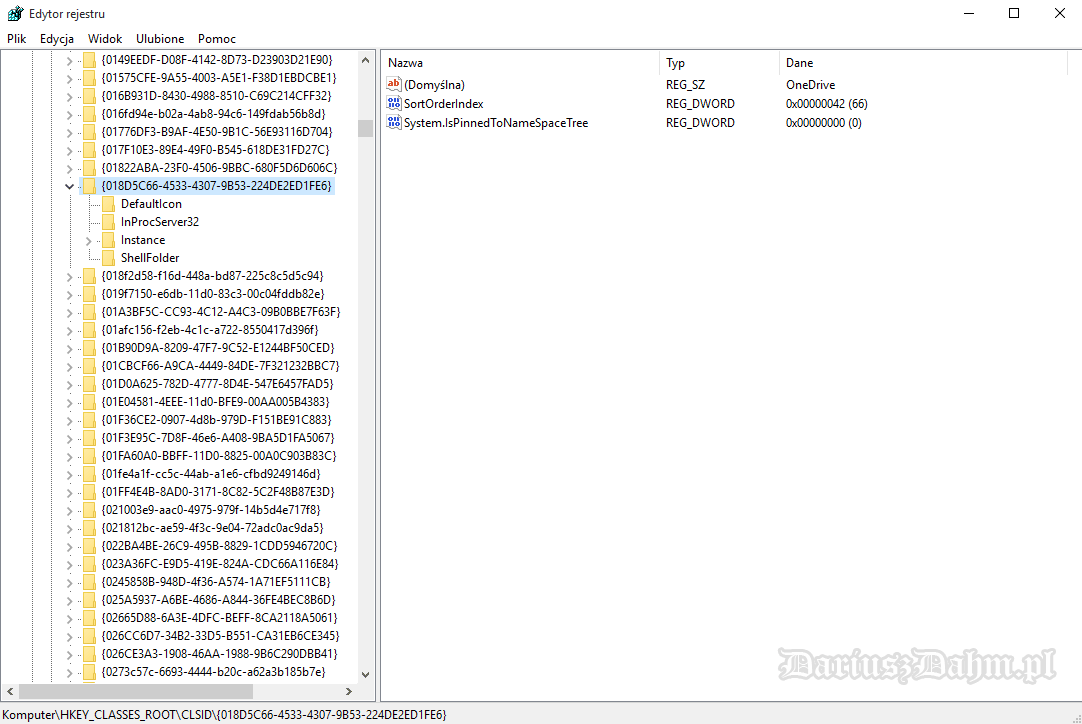The height and width of the screenshot is (724, 1082).
Task: Click folder icon of {01776DF3-B9AF-4E50-9B1C-56E93116D704}
Action: 89,132
